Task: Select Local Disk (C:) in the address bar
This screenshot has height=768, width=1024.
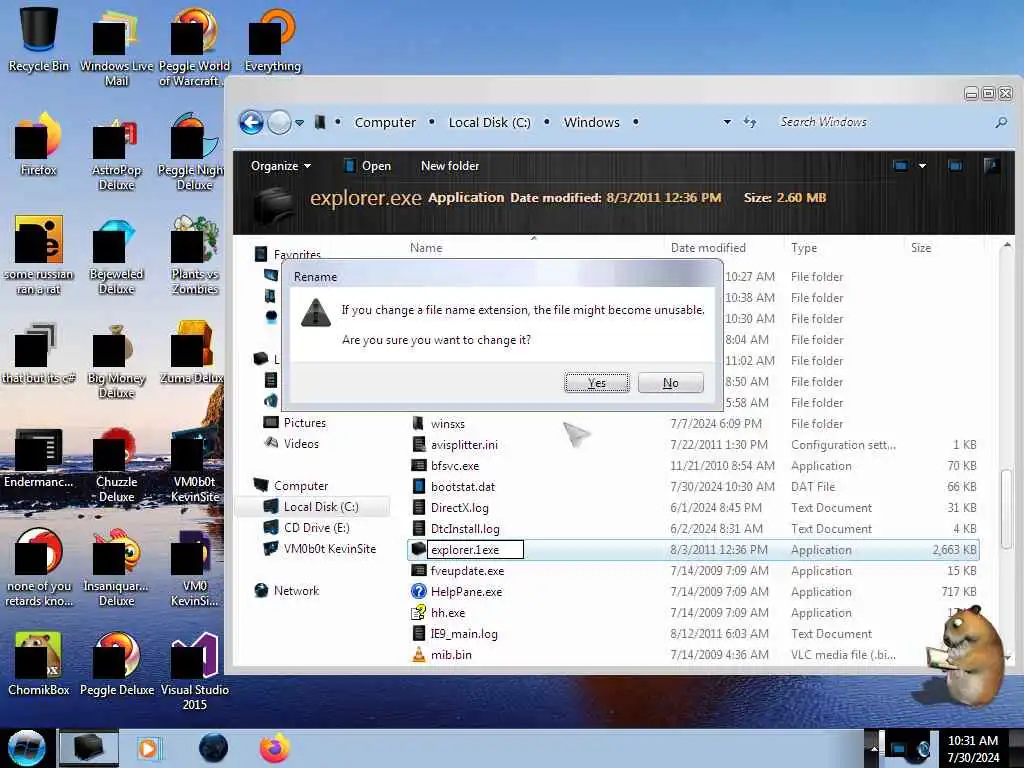Action: 489,122
